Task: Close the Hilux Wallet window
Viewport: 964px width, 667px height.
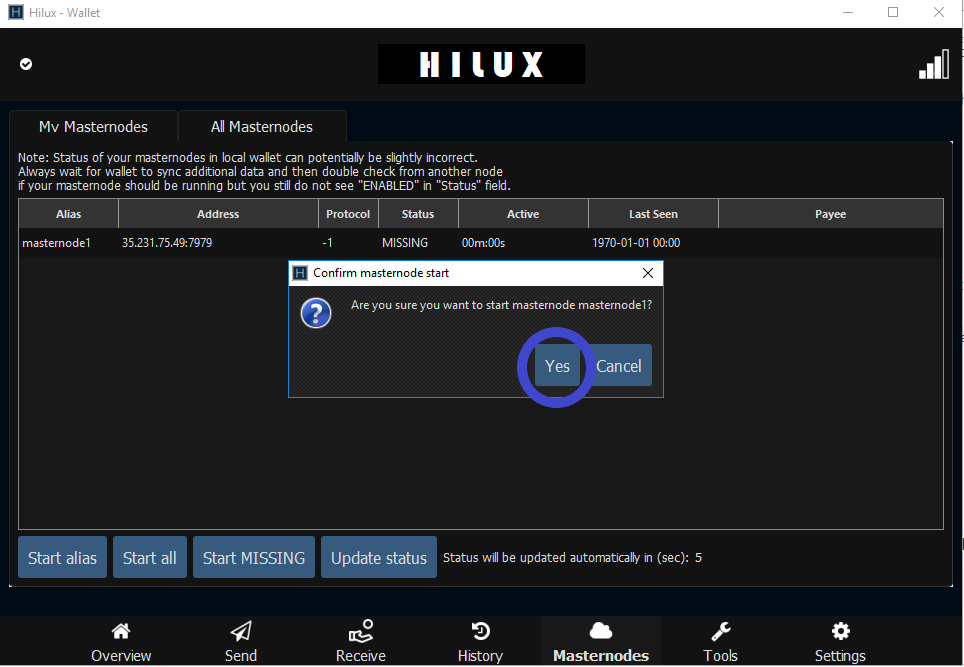Action: 939,12
